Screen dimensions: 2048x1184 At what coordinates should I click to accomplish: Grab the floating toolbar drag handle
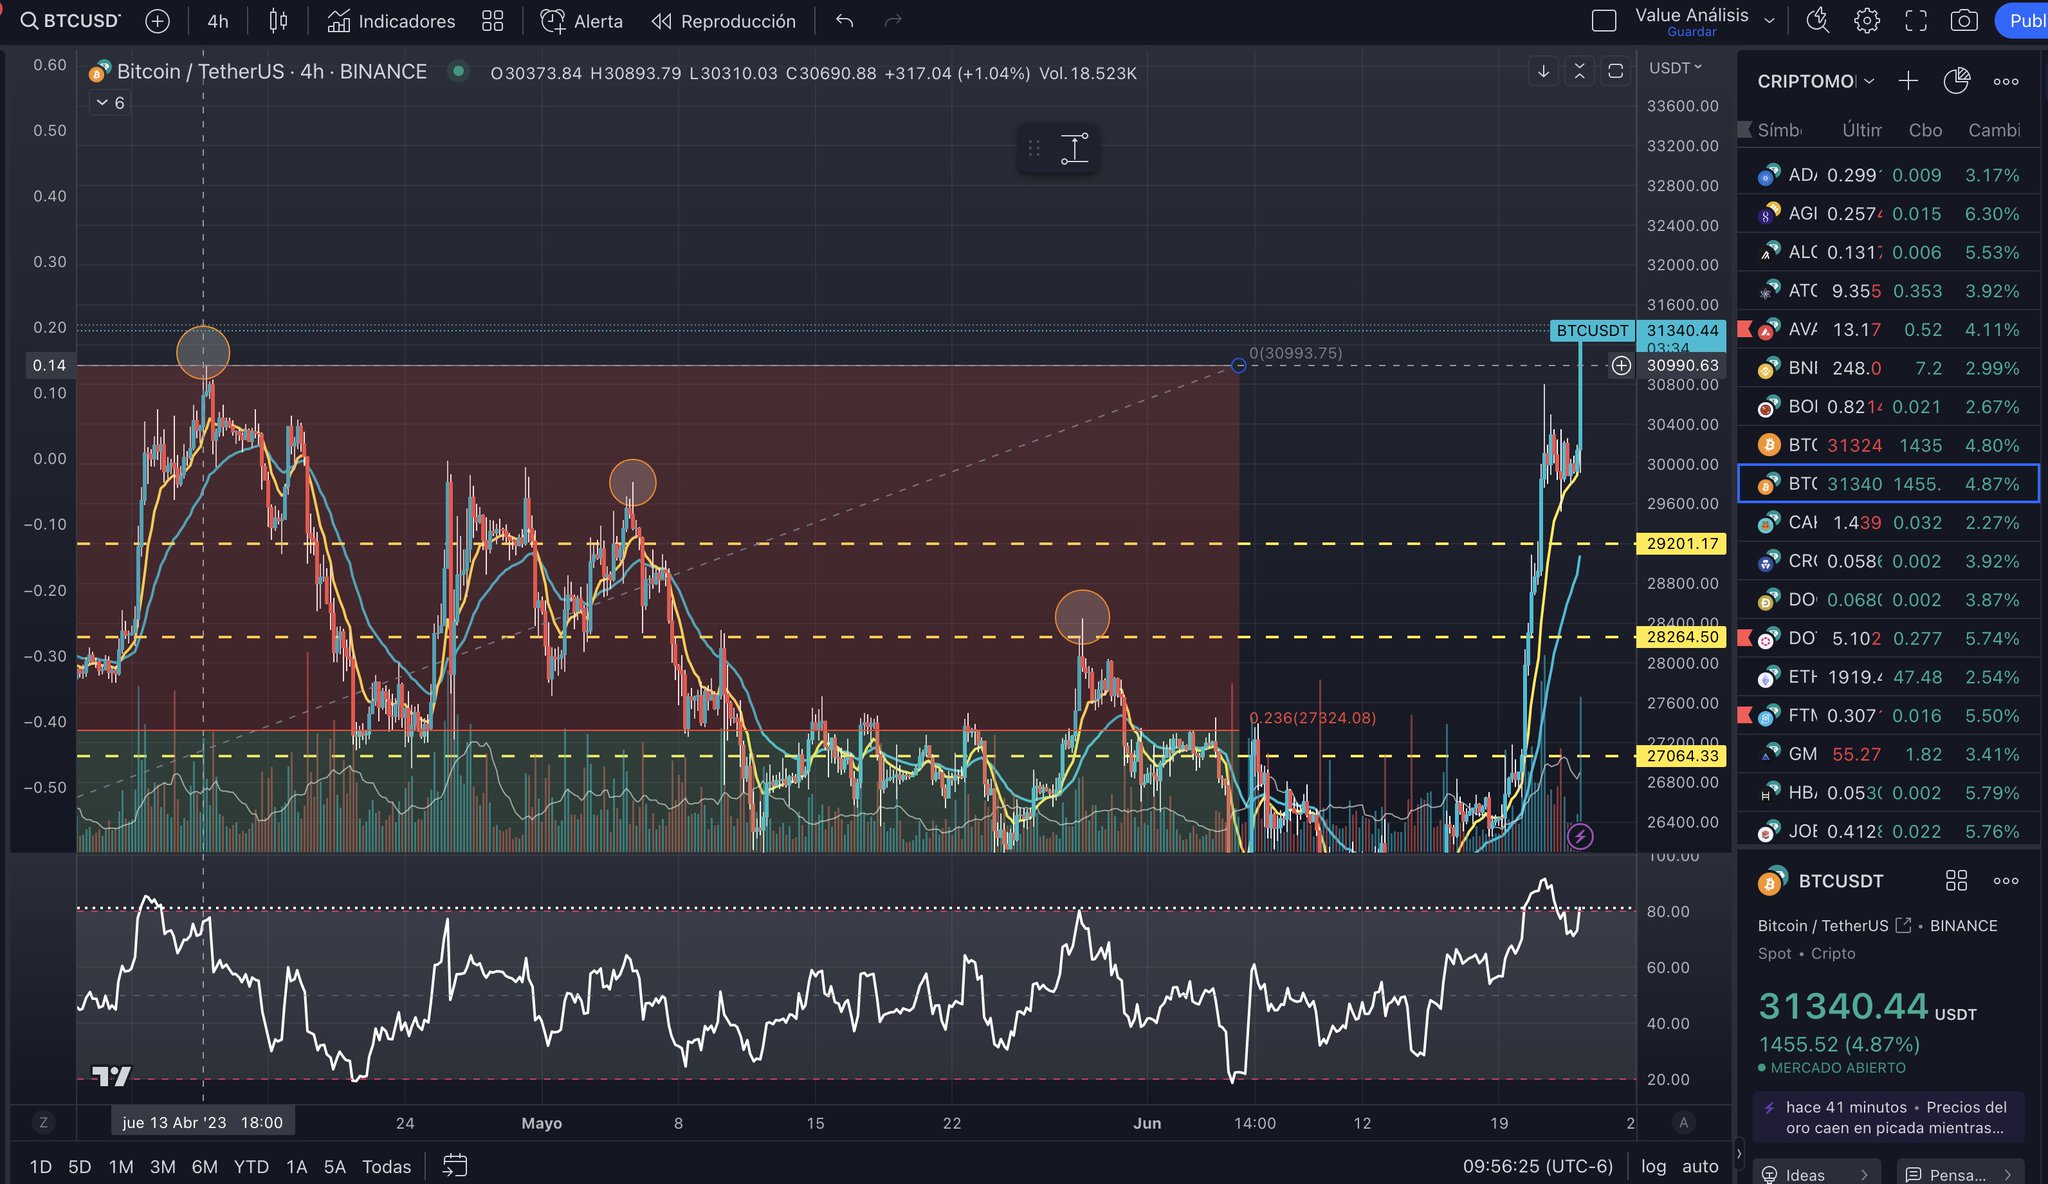pos(1034,149)
